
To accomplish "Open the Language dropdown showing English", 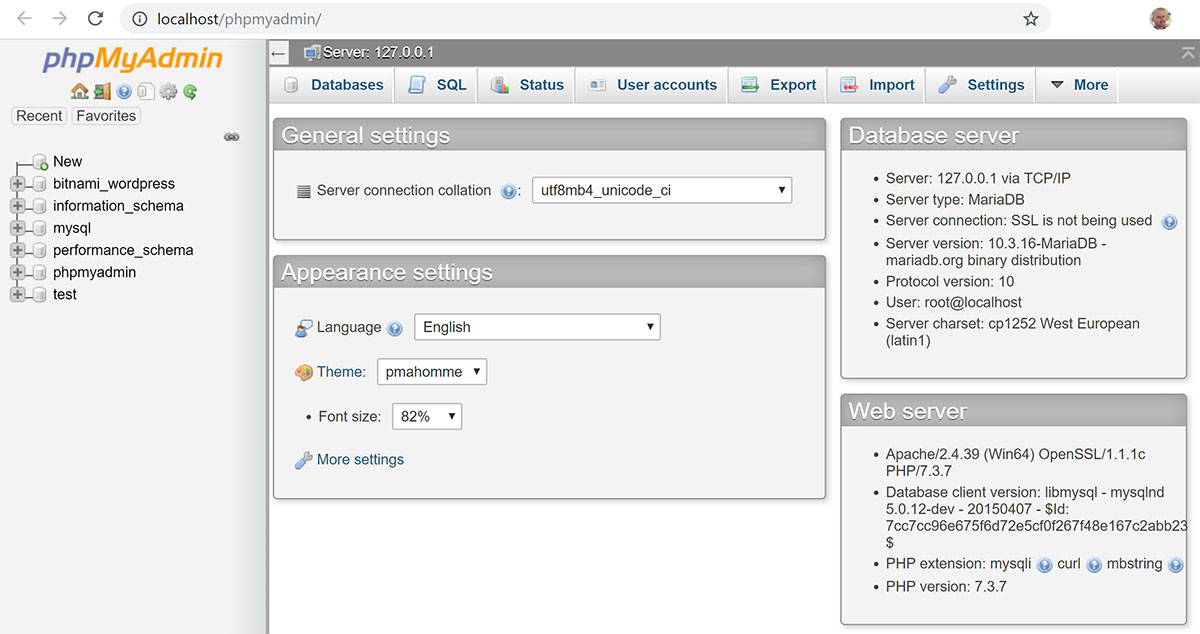I will tap(537, 327).
